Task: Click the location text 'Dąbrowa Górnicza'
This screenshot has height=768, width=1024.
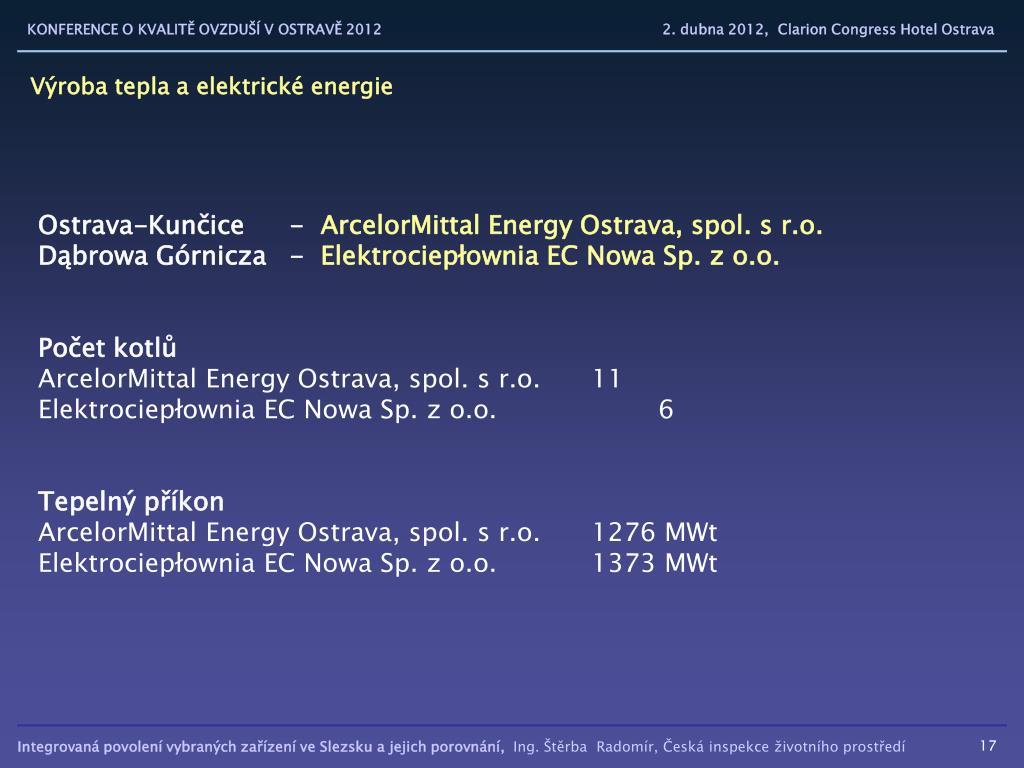Action: 152,256
